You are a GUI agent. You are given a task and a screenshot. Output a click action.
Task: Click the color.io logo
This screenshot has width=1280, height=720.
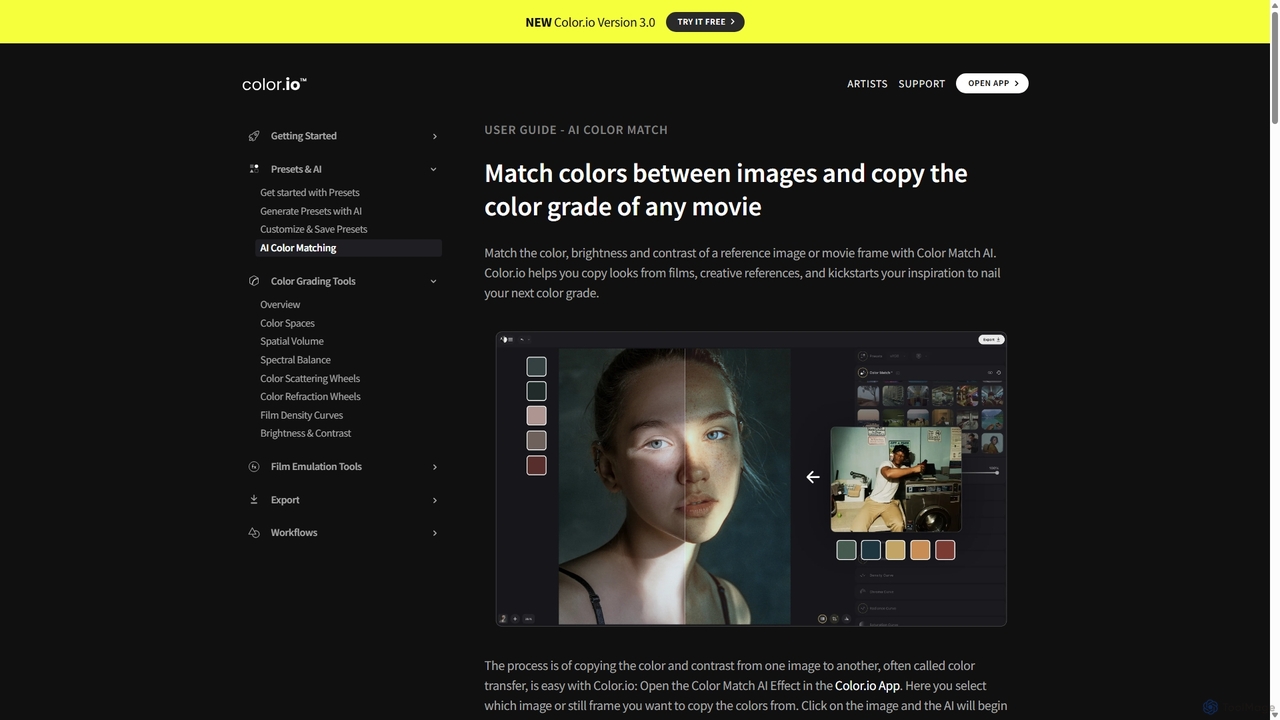click(274, 84)
